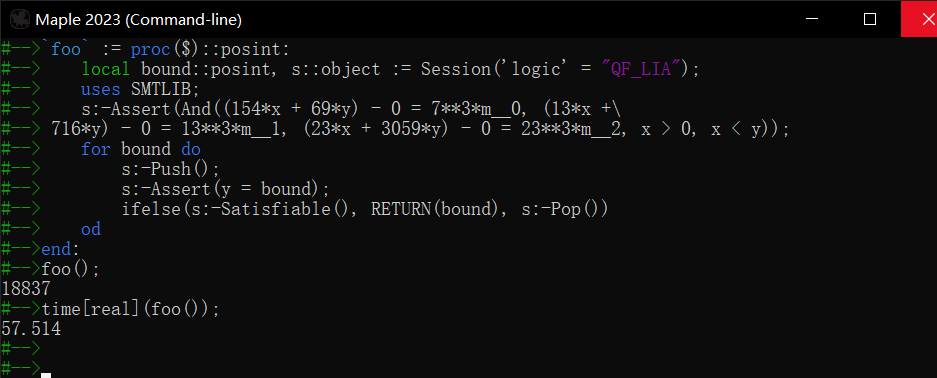Click the output value 18837
This screenshot has height=378, width=937.
tap(26, 289)
